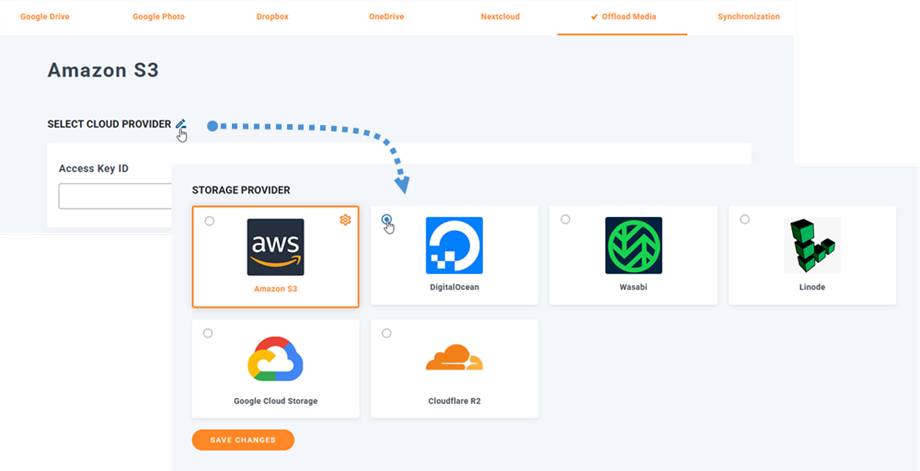The width and height of the screenshot is (920, 471).
Task: Click the Amazon S3 AWS logo
Action: tap(275, 246)
